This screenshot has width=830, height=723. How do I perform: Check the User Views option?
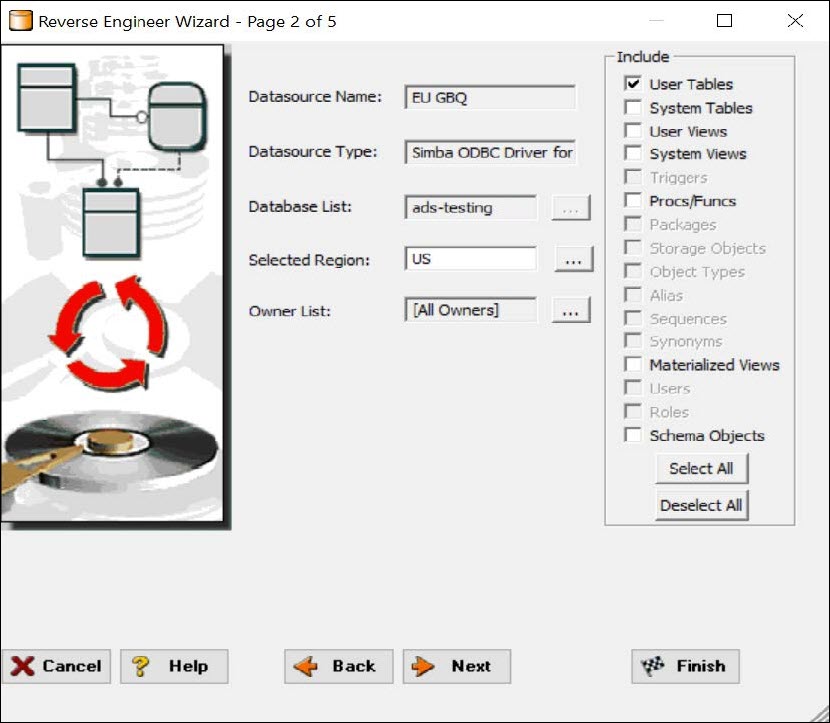point(633,131)
